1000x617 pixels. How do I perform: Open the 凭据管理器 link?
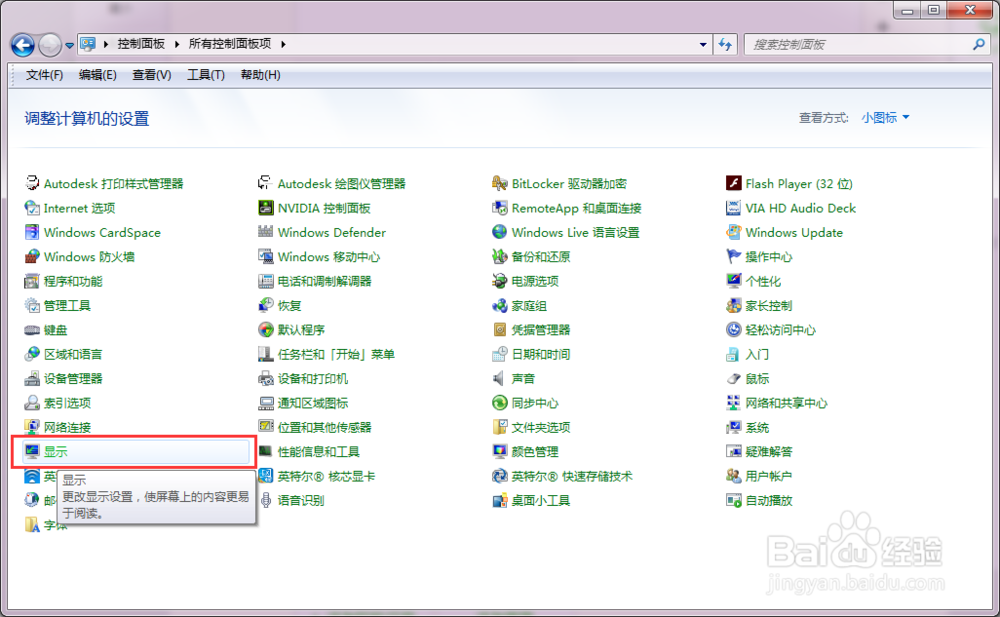(x=541, y=330)
